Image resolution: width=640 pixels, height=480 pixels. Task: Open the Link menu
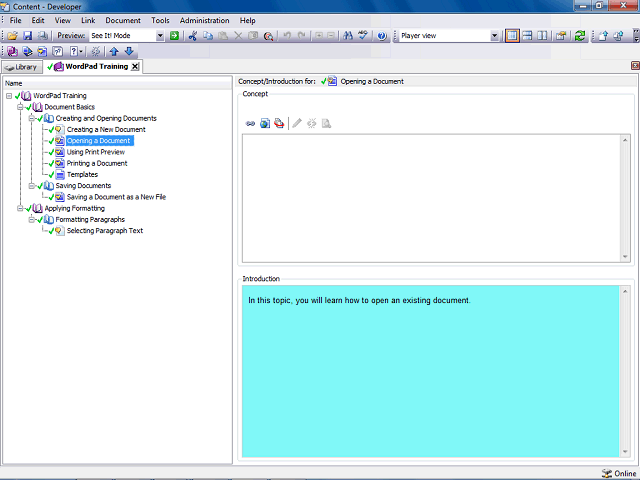(88, 20)
